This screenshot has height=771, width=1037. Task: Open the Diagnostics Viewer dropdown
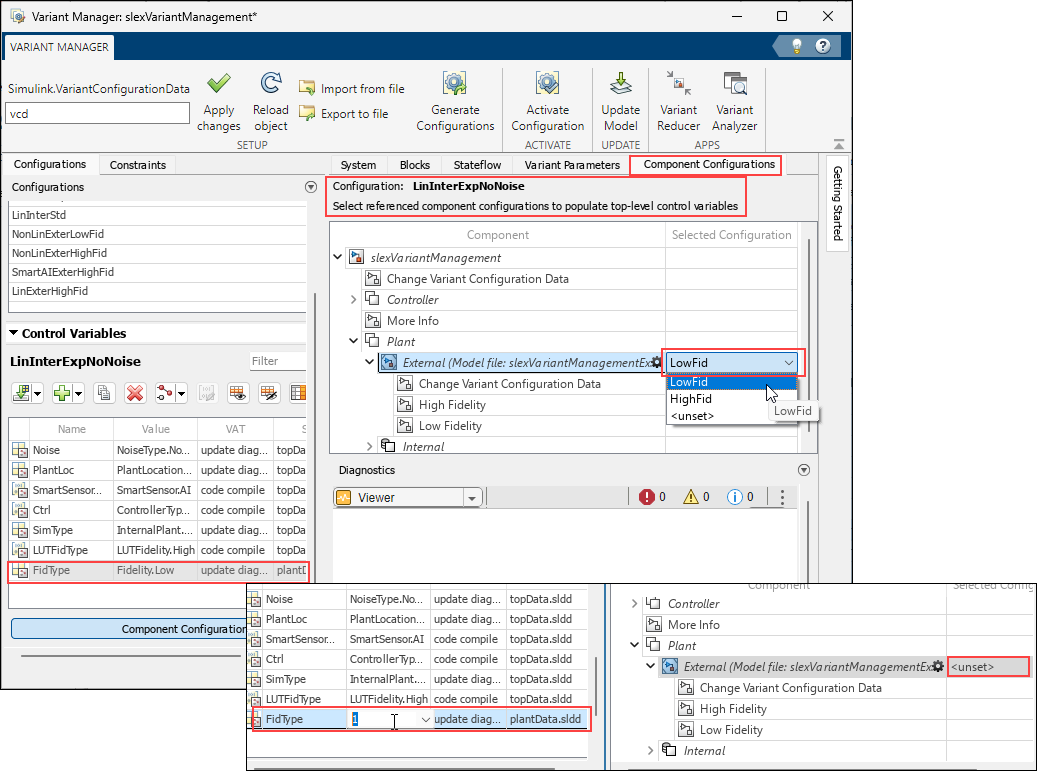(472, 497)
